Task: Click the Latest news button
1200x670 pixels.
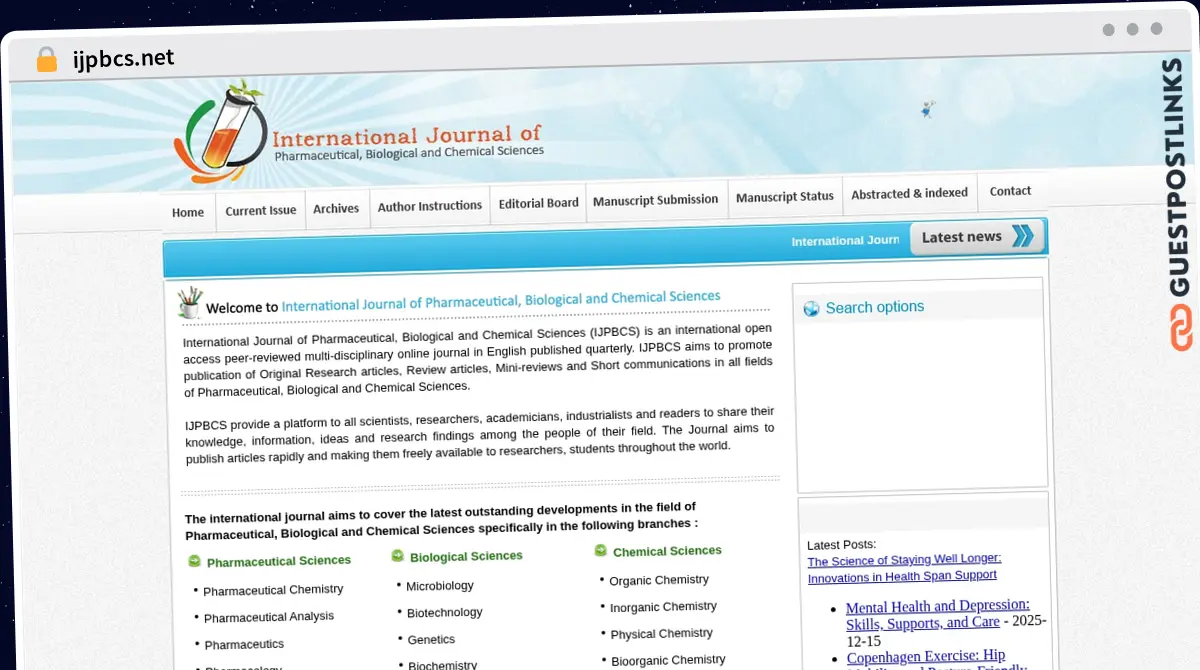Action: click(977, 237)
